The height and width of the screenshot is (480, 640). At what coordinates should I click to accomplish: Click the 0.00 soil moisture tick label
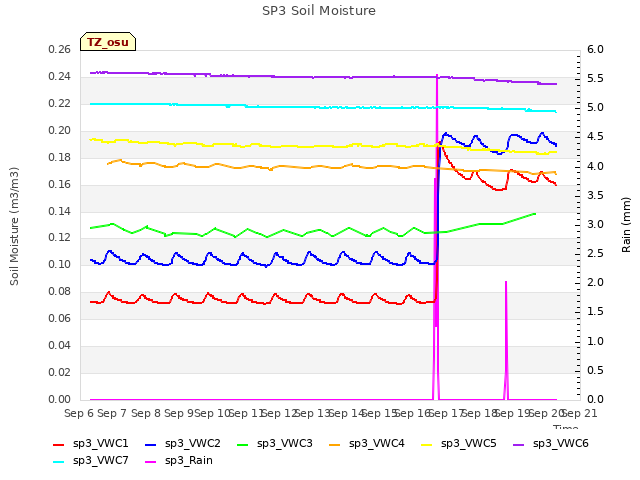[x=60, y=399]
